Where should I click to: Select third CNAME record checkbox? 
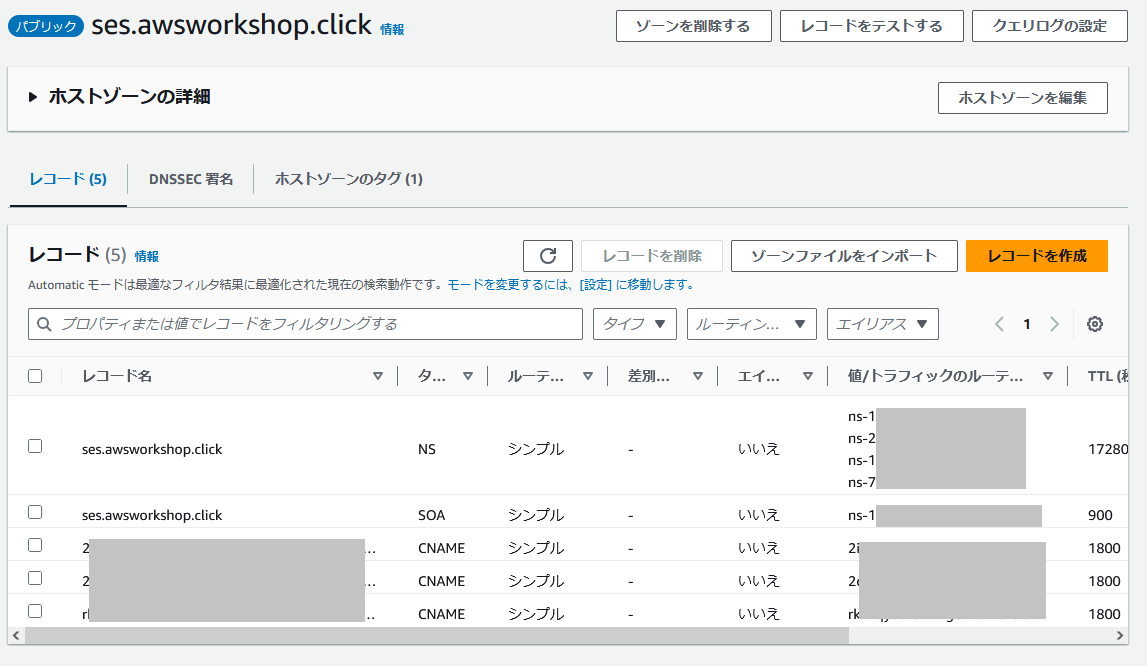click(35, 611)
